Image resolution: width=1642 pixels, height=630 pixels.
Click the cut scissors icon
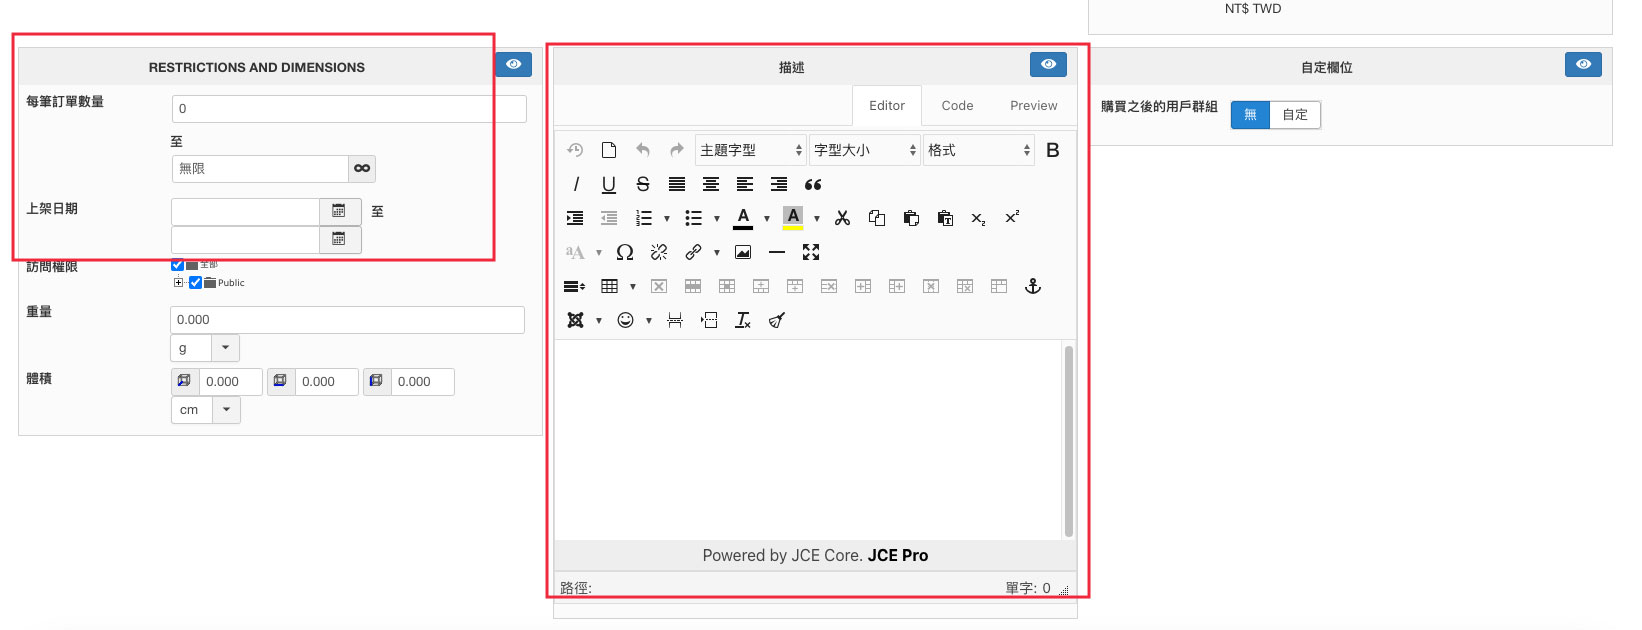coord(843,218)
